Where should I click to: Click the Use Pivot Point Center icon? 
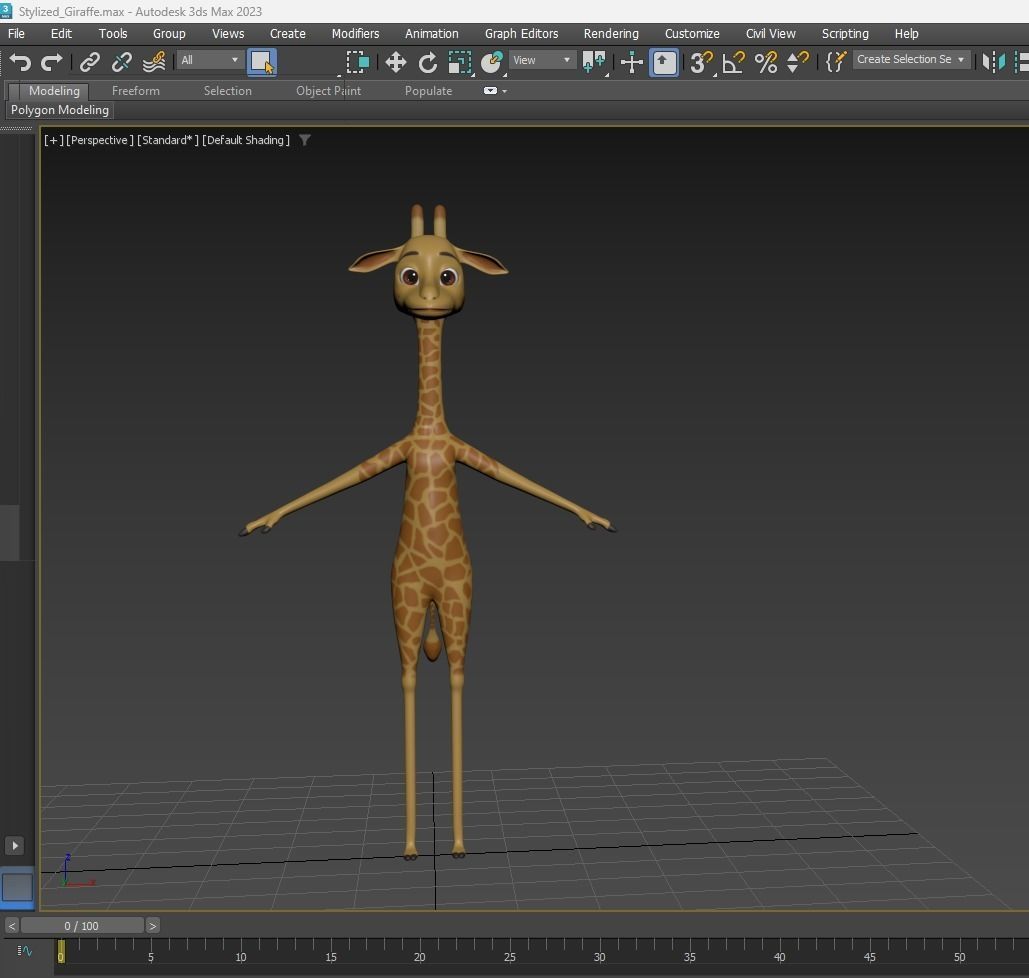(594, 62)
